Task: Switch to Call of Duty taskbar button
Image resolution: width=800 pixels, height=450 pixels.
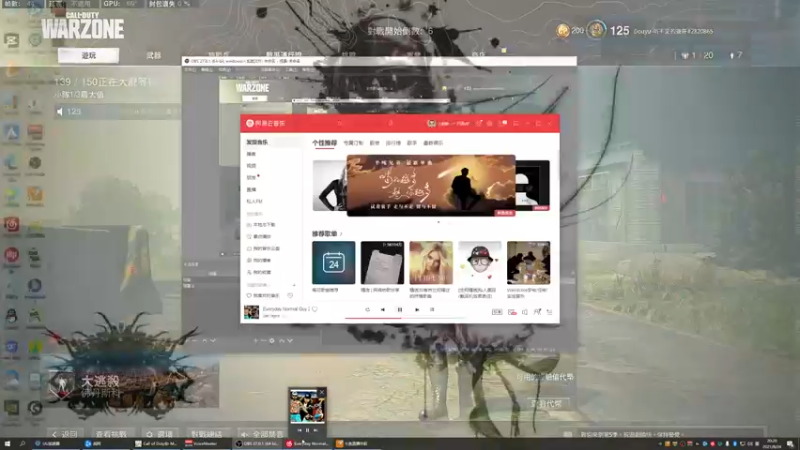Action: pyautogui.click(x=156, y=444)
